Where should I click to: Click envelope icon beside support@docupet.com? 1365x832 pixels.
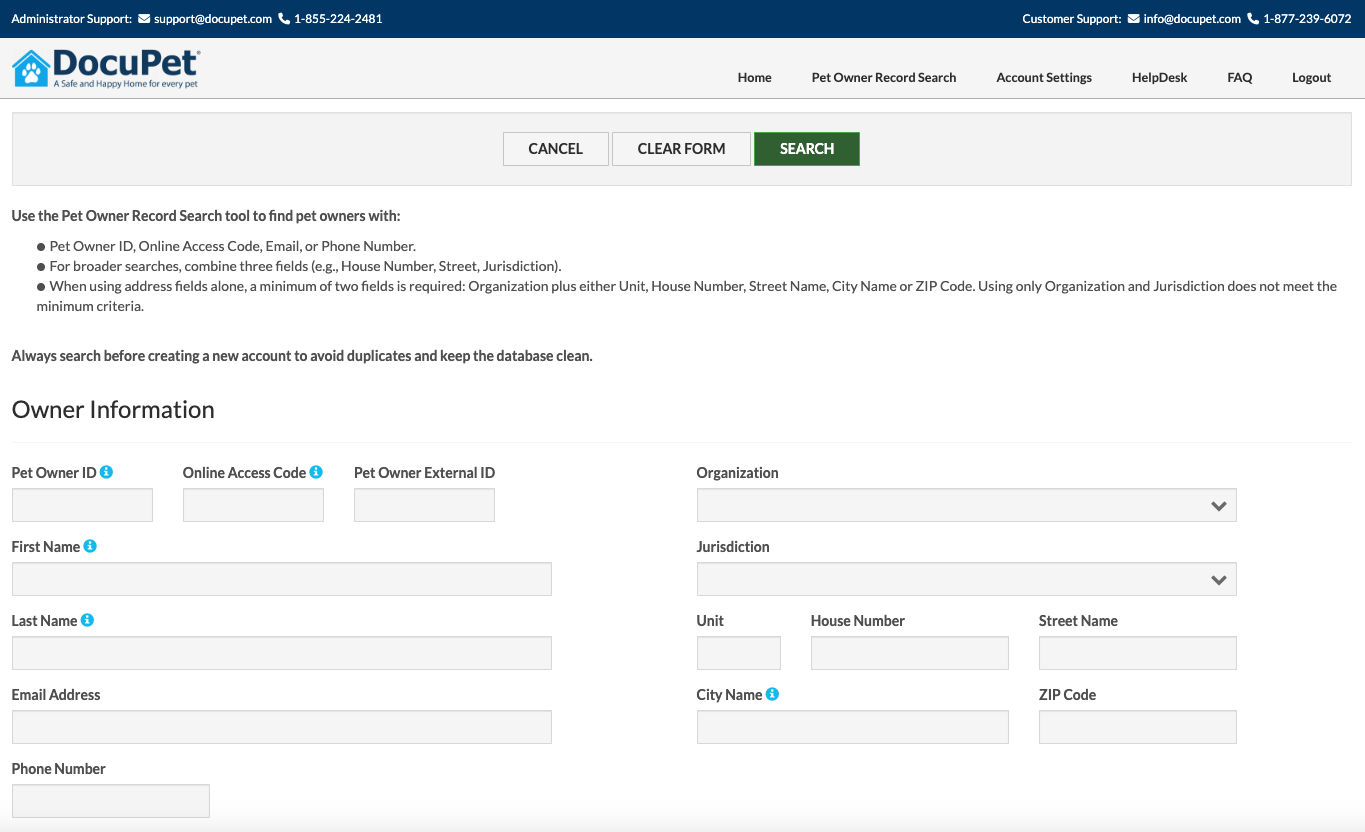point(144,19)
